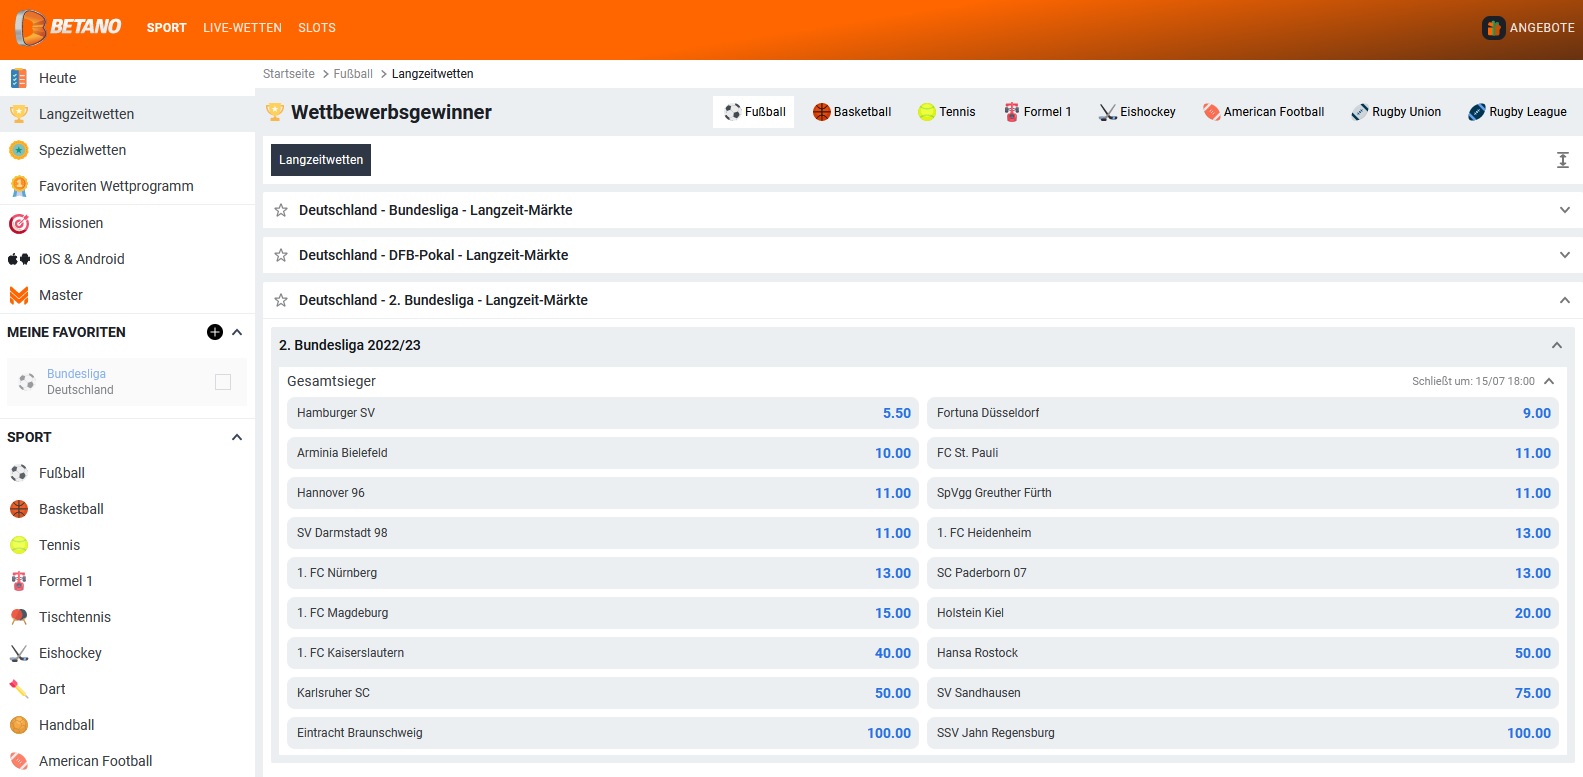Screen dimensions: 1583x777
Task: Click the Langzeitwetten trophy icon in sidebar
Action: [x=19, y=114]
